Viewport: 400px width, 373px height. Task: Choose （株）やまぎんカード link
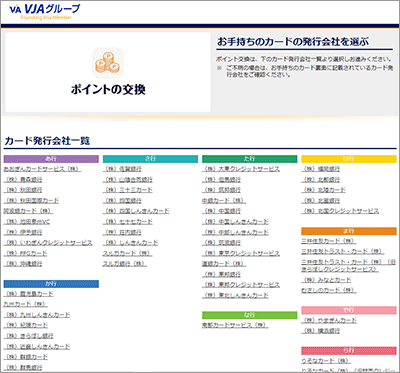pos(329,320)
